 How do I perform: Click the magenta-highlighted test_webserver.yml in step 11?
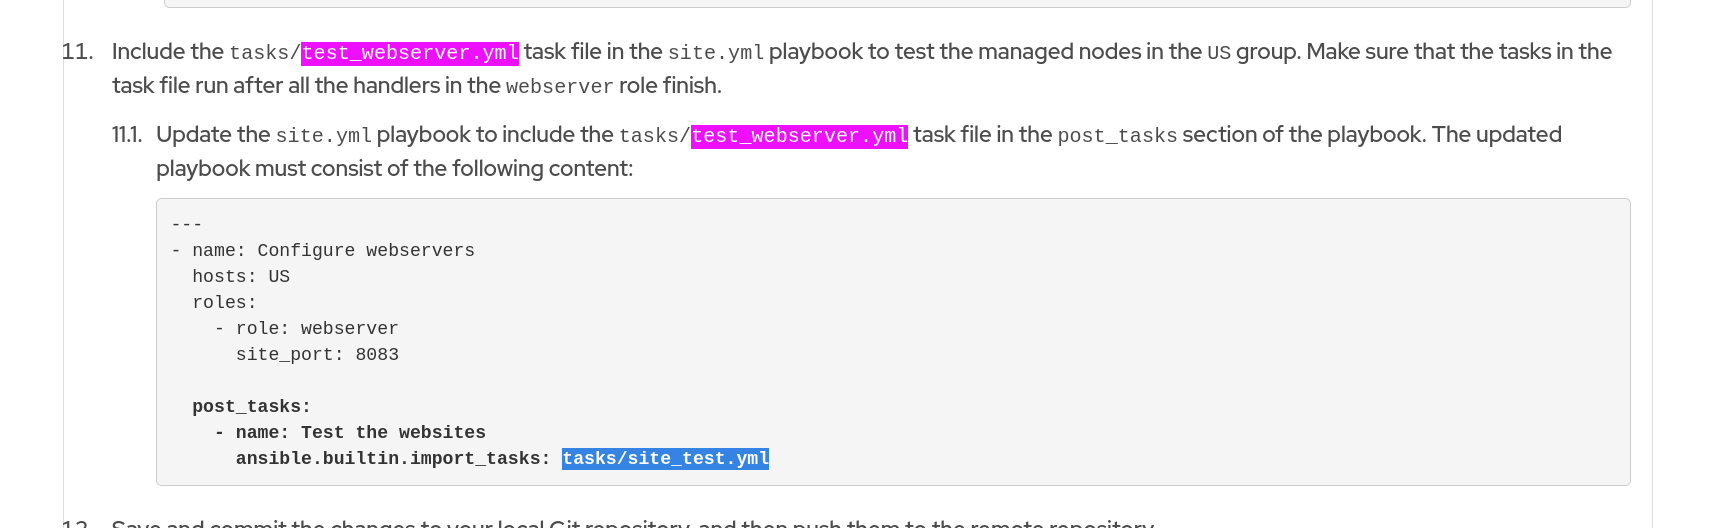pos(410,53)
